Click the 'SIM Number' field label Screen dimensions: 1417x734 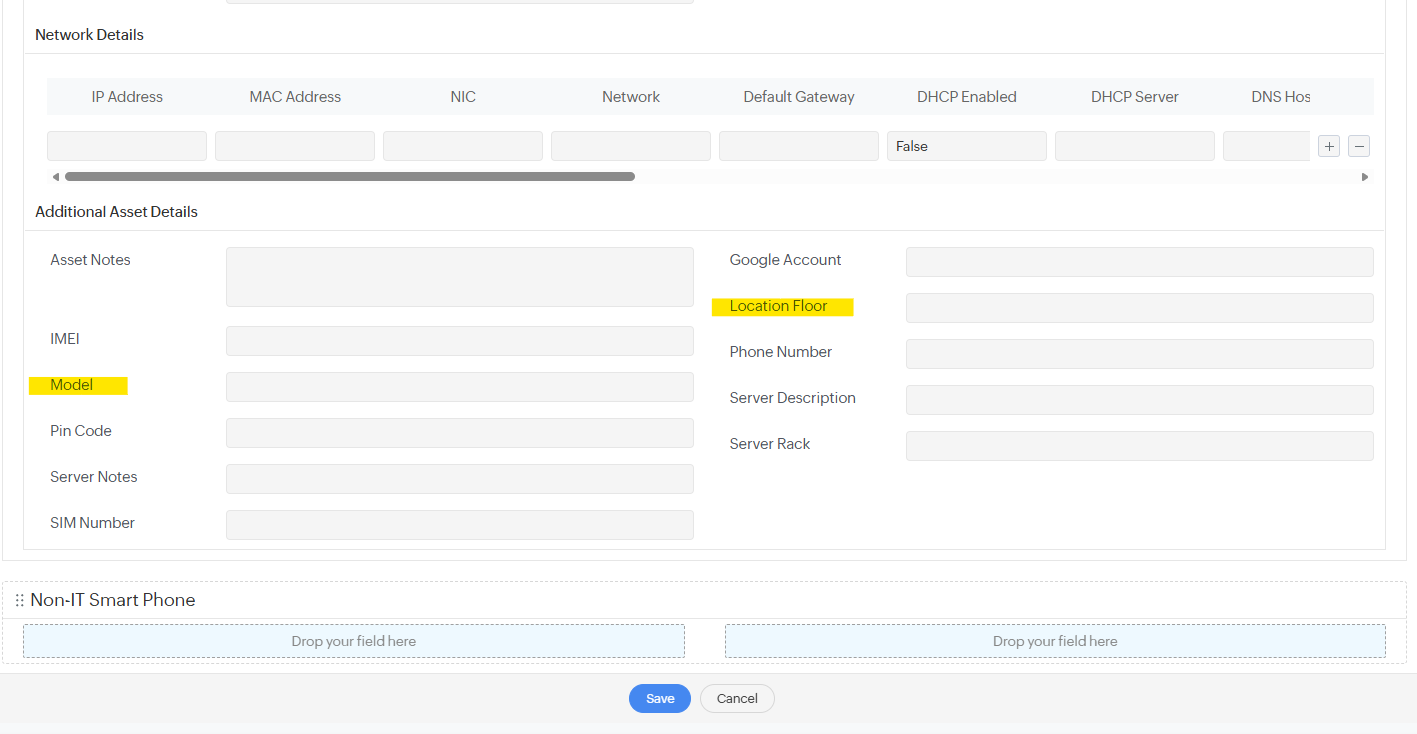pos(92,523)
